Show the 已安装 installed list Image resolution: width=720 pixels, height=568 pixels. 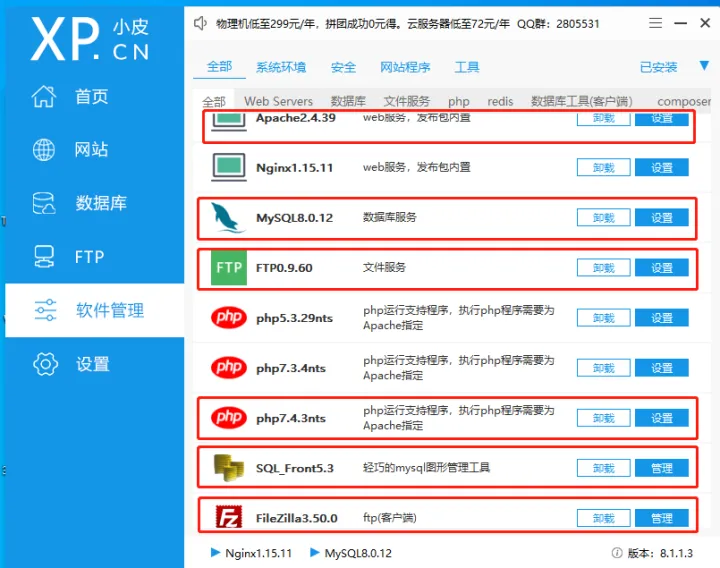(x=658, y=67)
